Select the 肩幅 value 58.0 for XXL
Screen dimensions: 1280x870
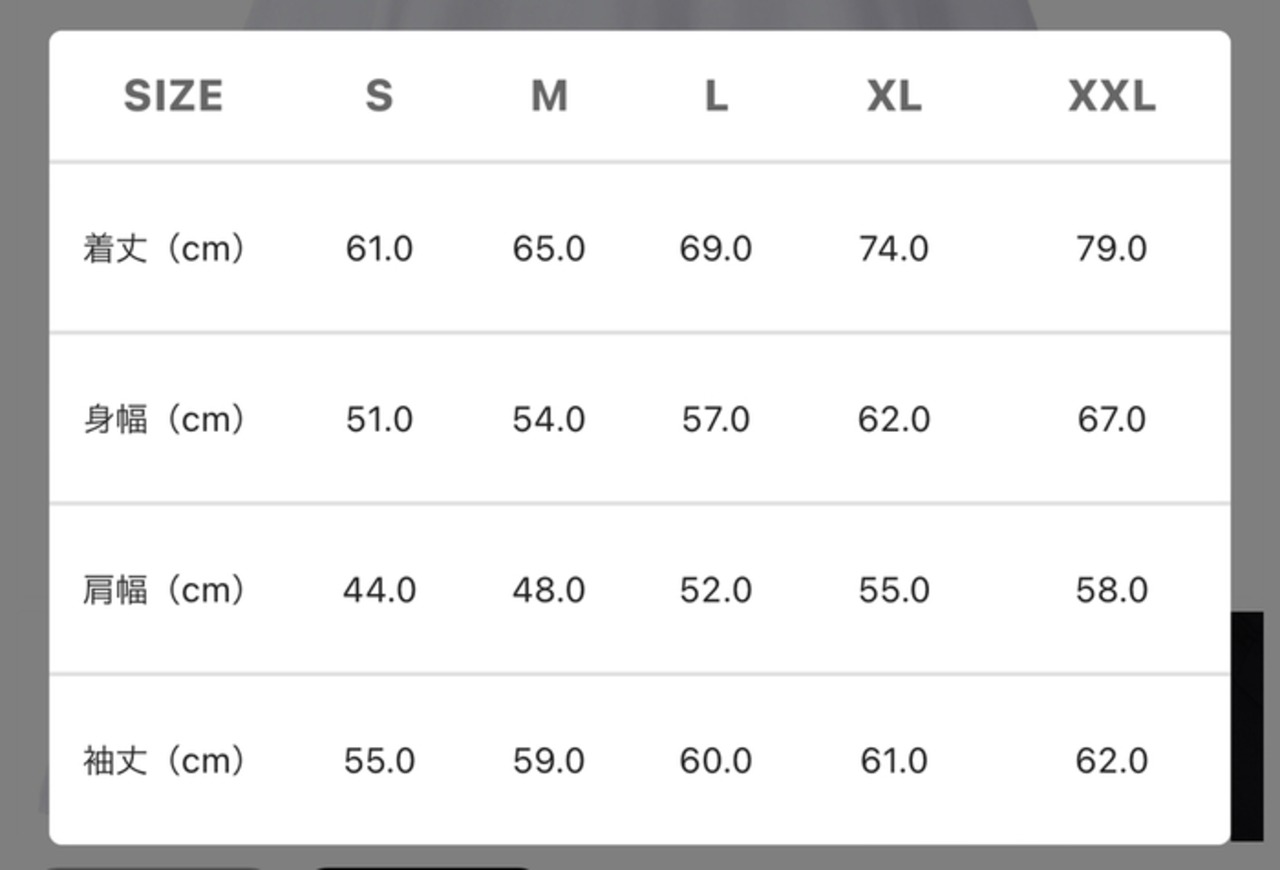click(x=1111, y=590)
